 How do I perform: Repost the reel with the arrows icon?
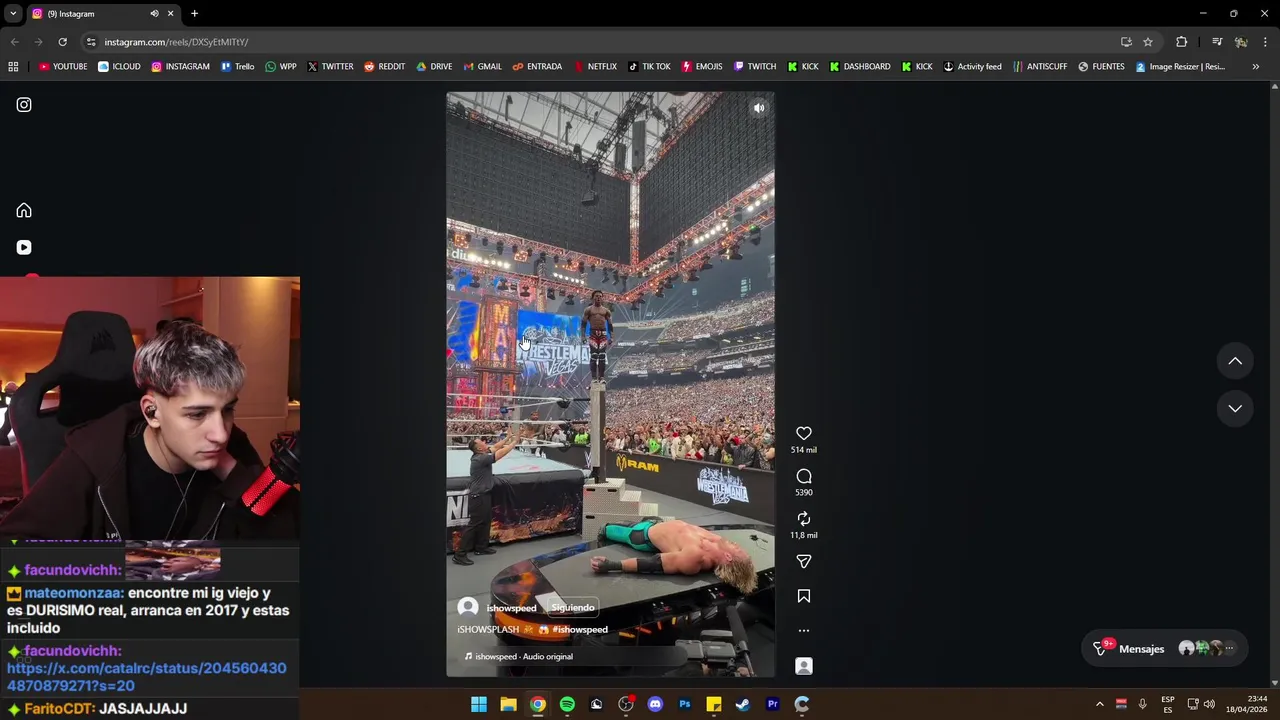pos(804,518)
